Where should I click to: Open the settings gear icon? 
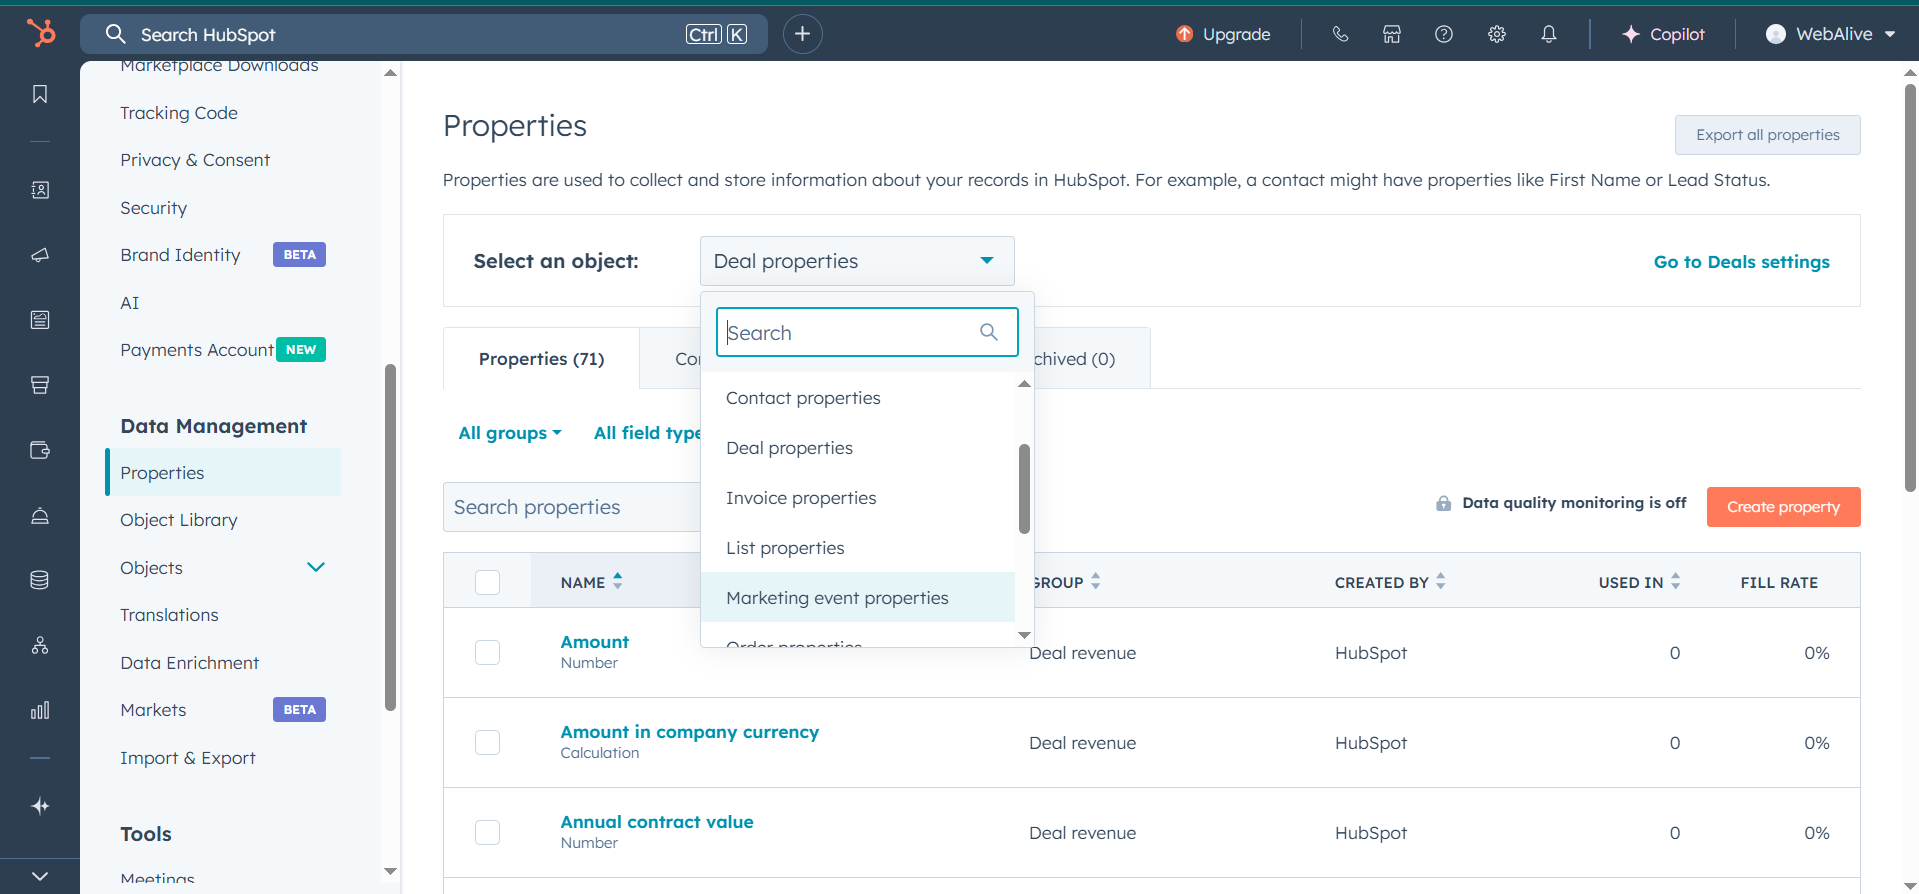coord(1497,34)
